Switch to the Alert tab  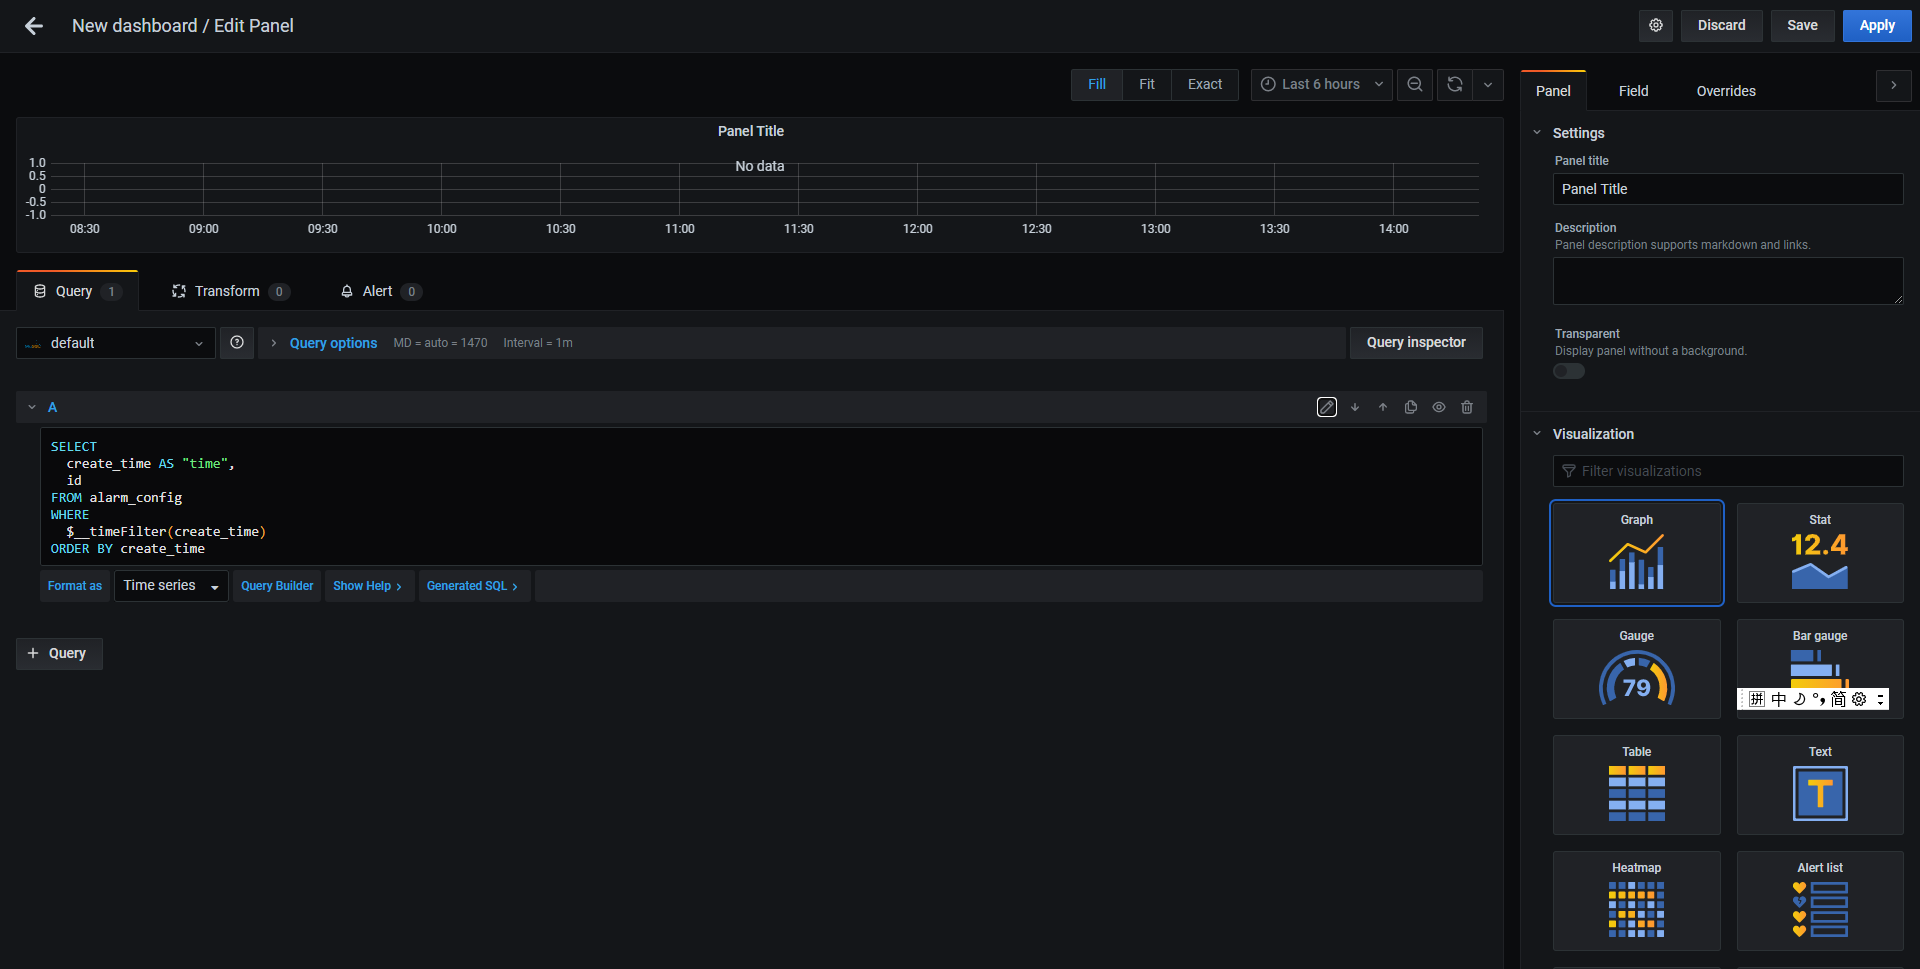point(381,291)
